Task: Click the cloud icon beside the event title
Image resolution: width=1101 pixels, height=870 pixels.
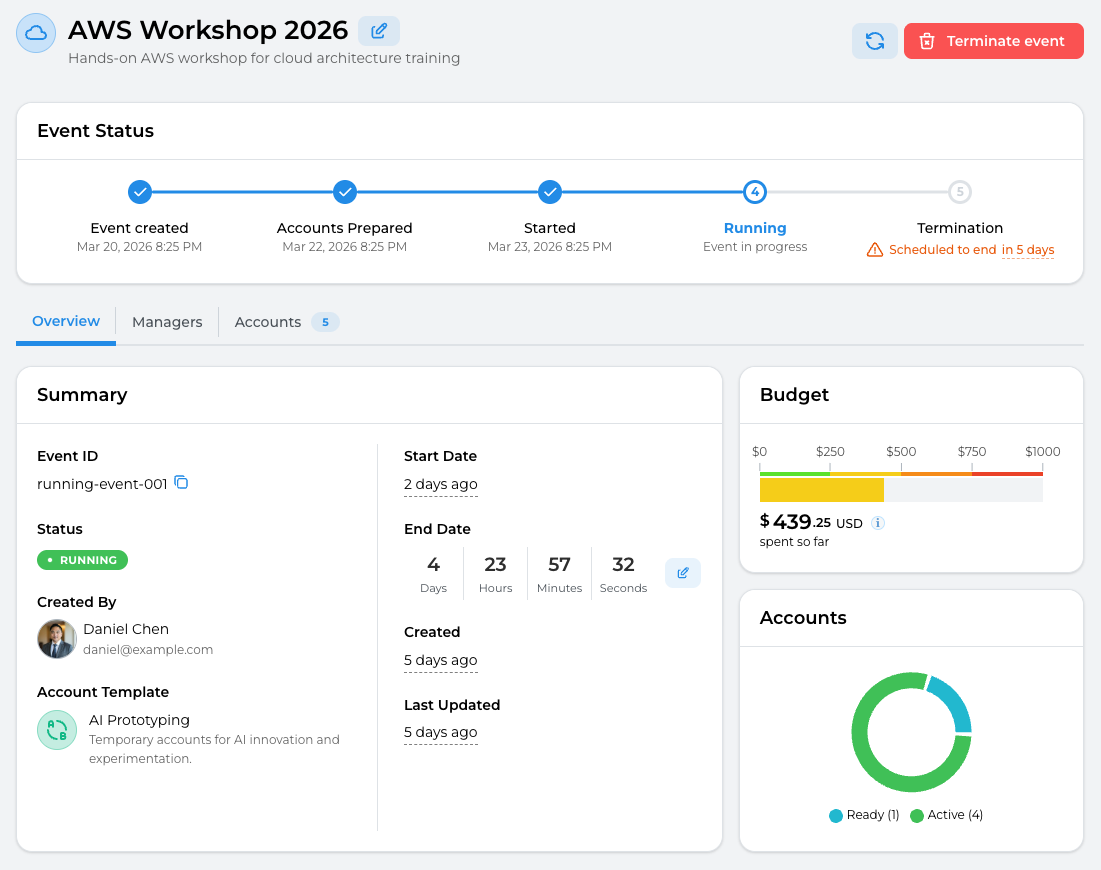Action: (x=36, y=33)
